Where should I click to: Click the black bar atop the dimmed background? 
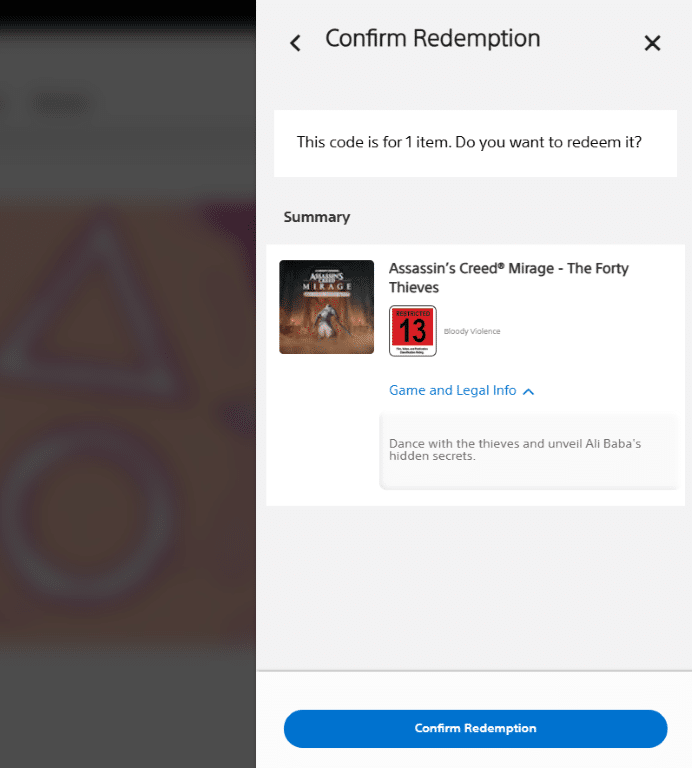(x=128, y=13)
